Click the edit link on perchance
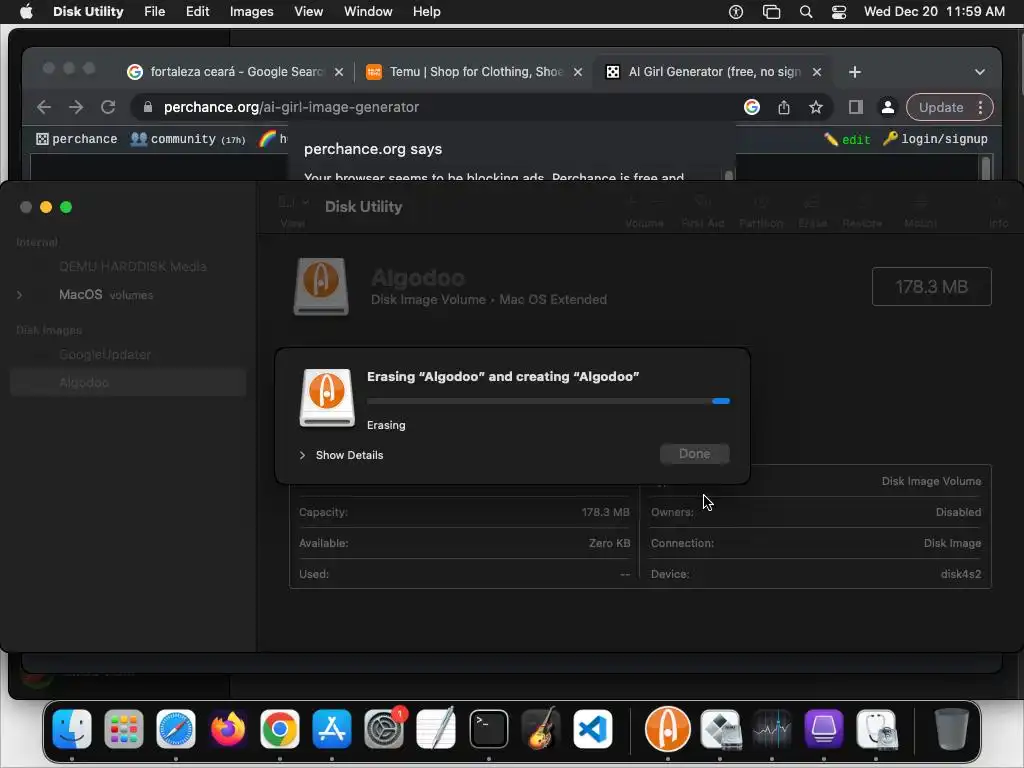 847,139
